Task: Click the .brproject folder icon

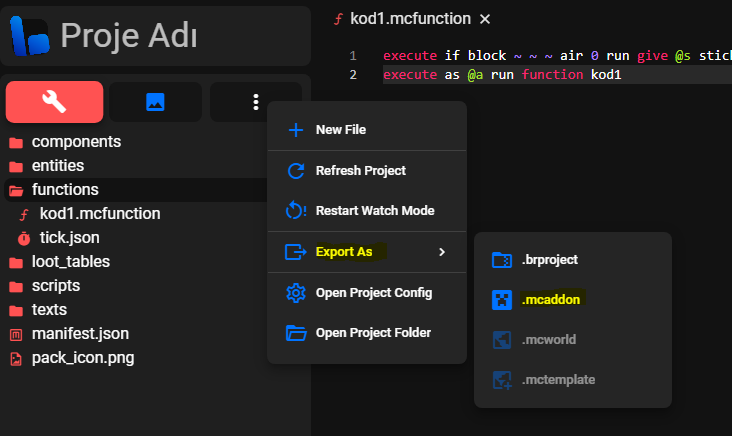Action: click(502, 259)
